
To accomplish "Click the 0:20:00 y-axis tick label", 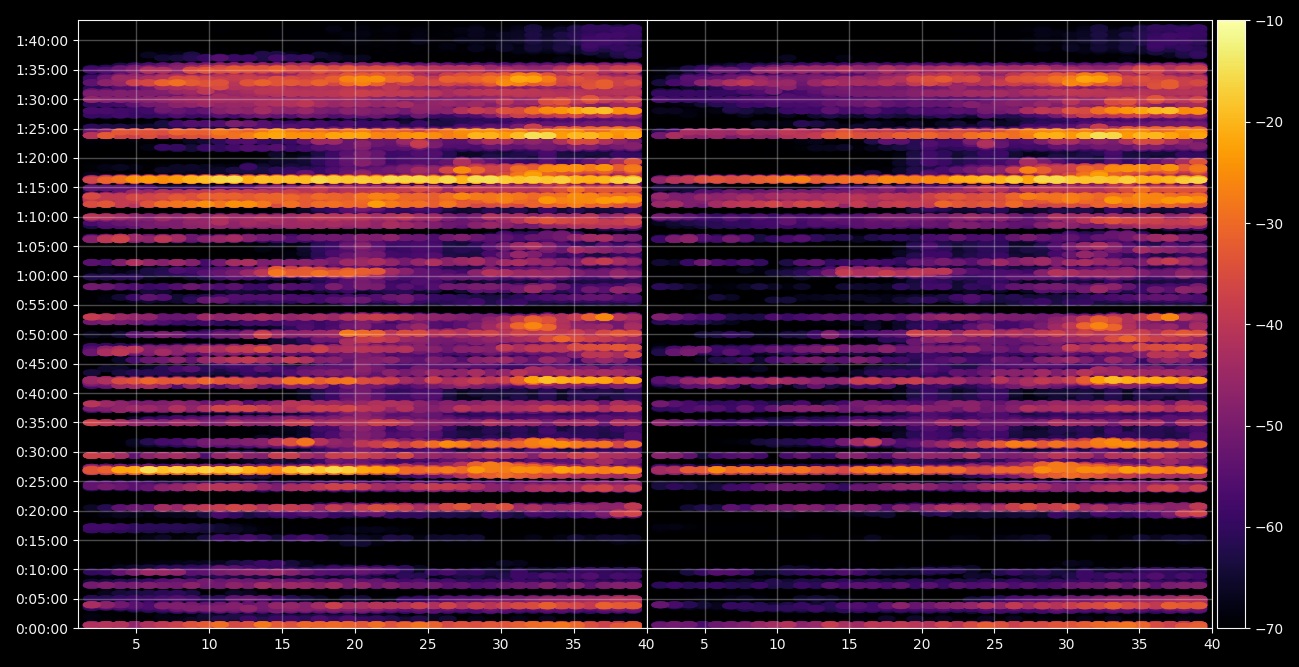I will (x=42, y=511).
